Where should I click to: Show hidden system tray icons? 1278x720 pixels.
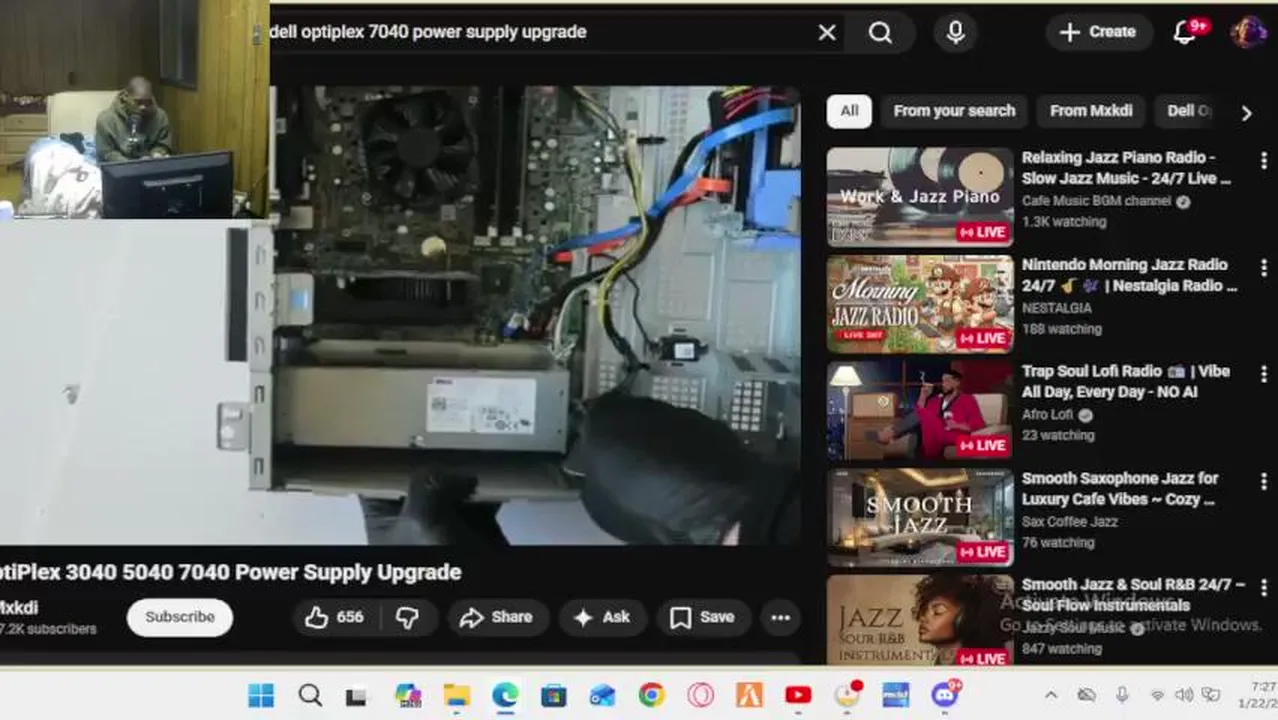(x=1051, y=695)
